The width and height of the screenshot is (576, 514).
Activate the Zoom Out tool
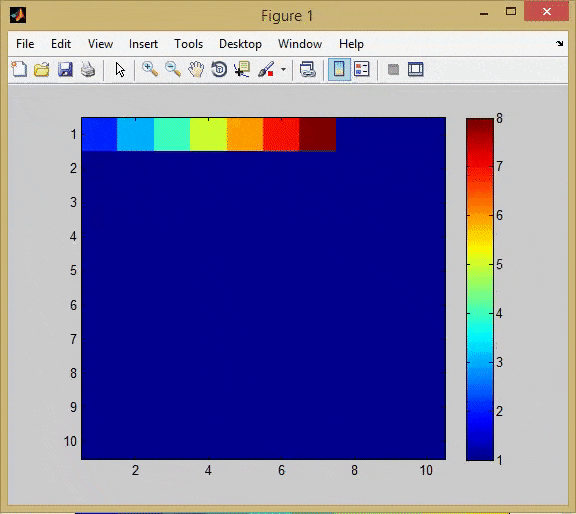(x=173, y=69)
